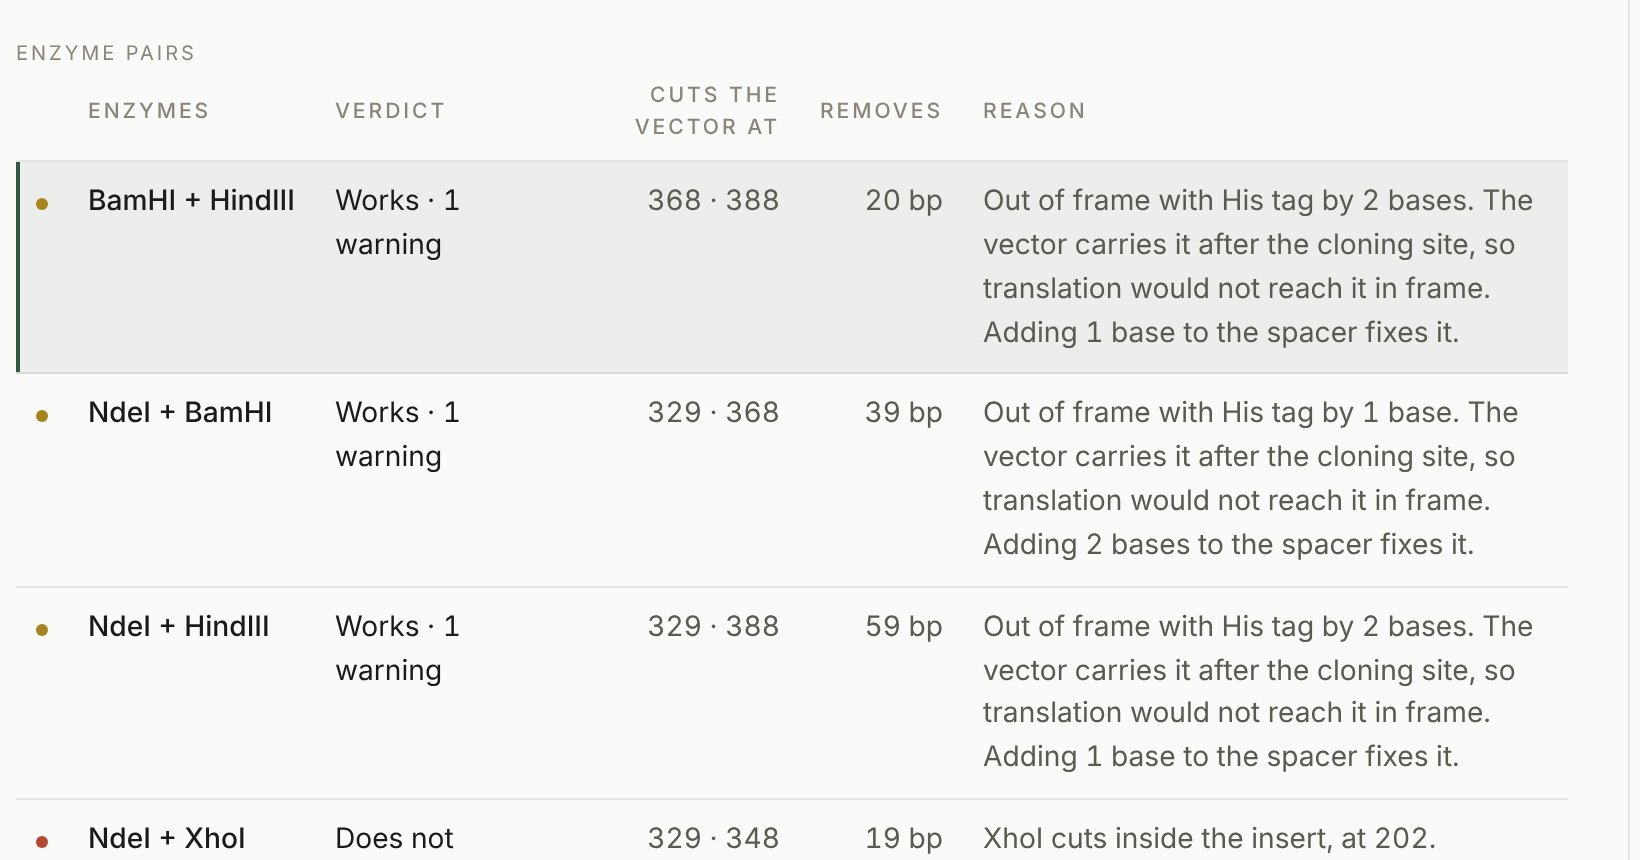Click the Enzyme Pairs section heading

(106, 53)
